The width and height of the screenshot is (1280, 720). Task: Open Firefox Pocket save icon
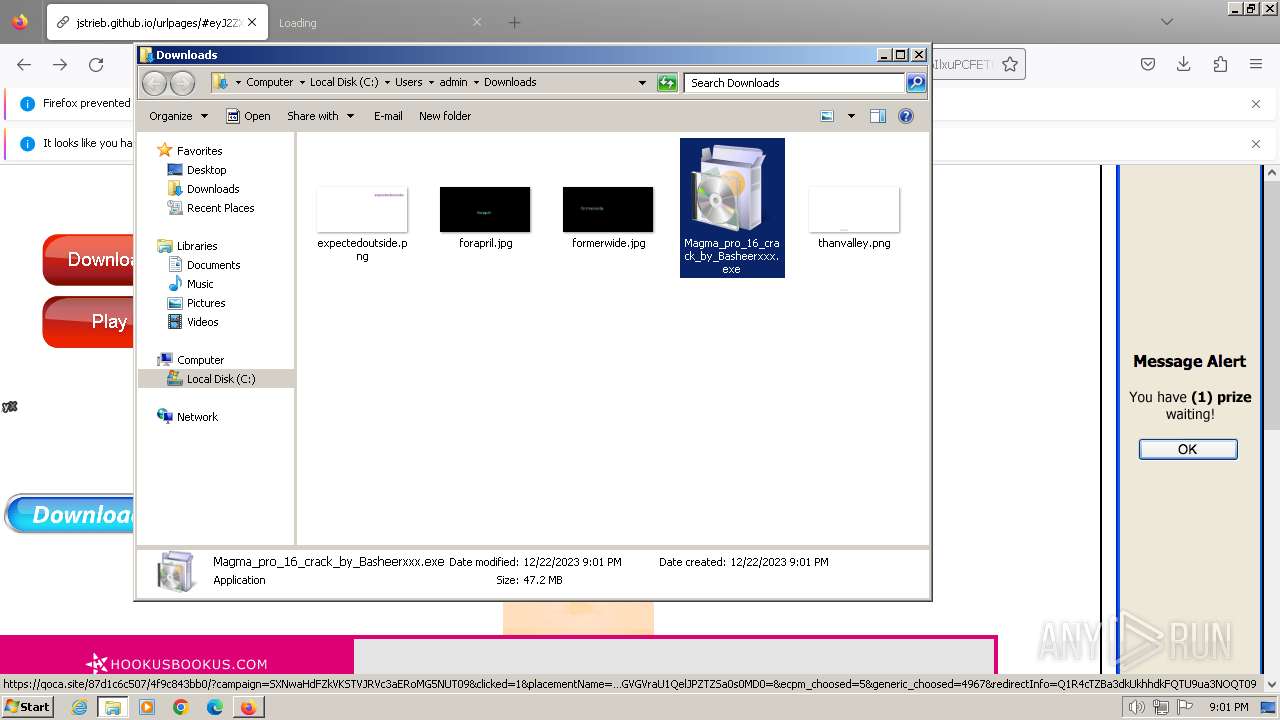click(1148, 64)
